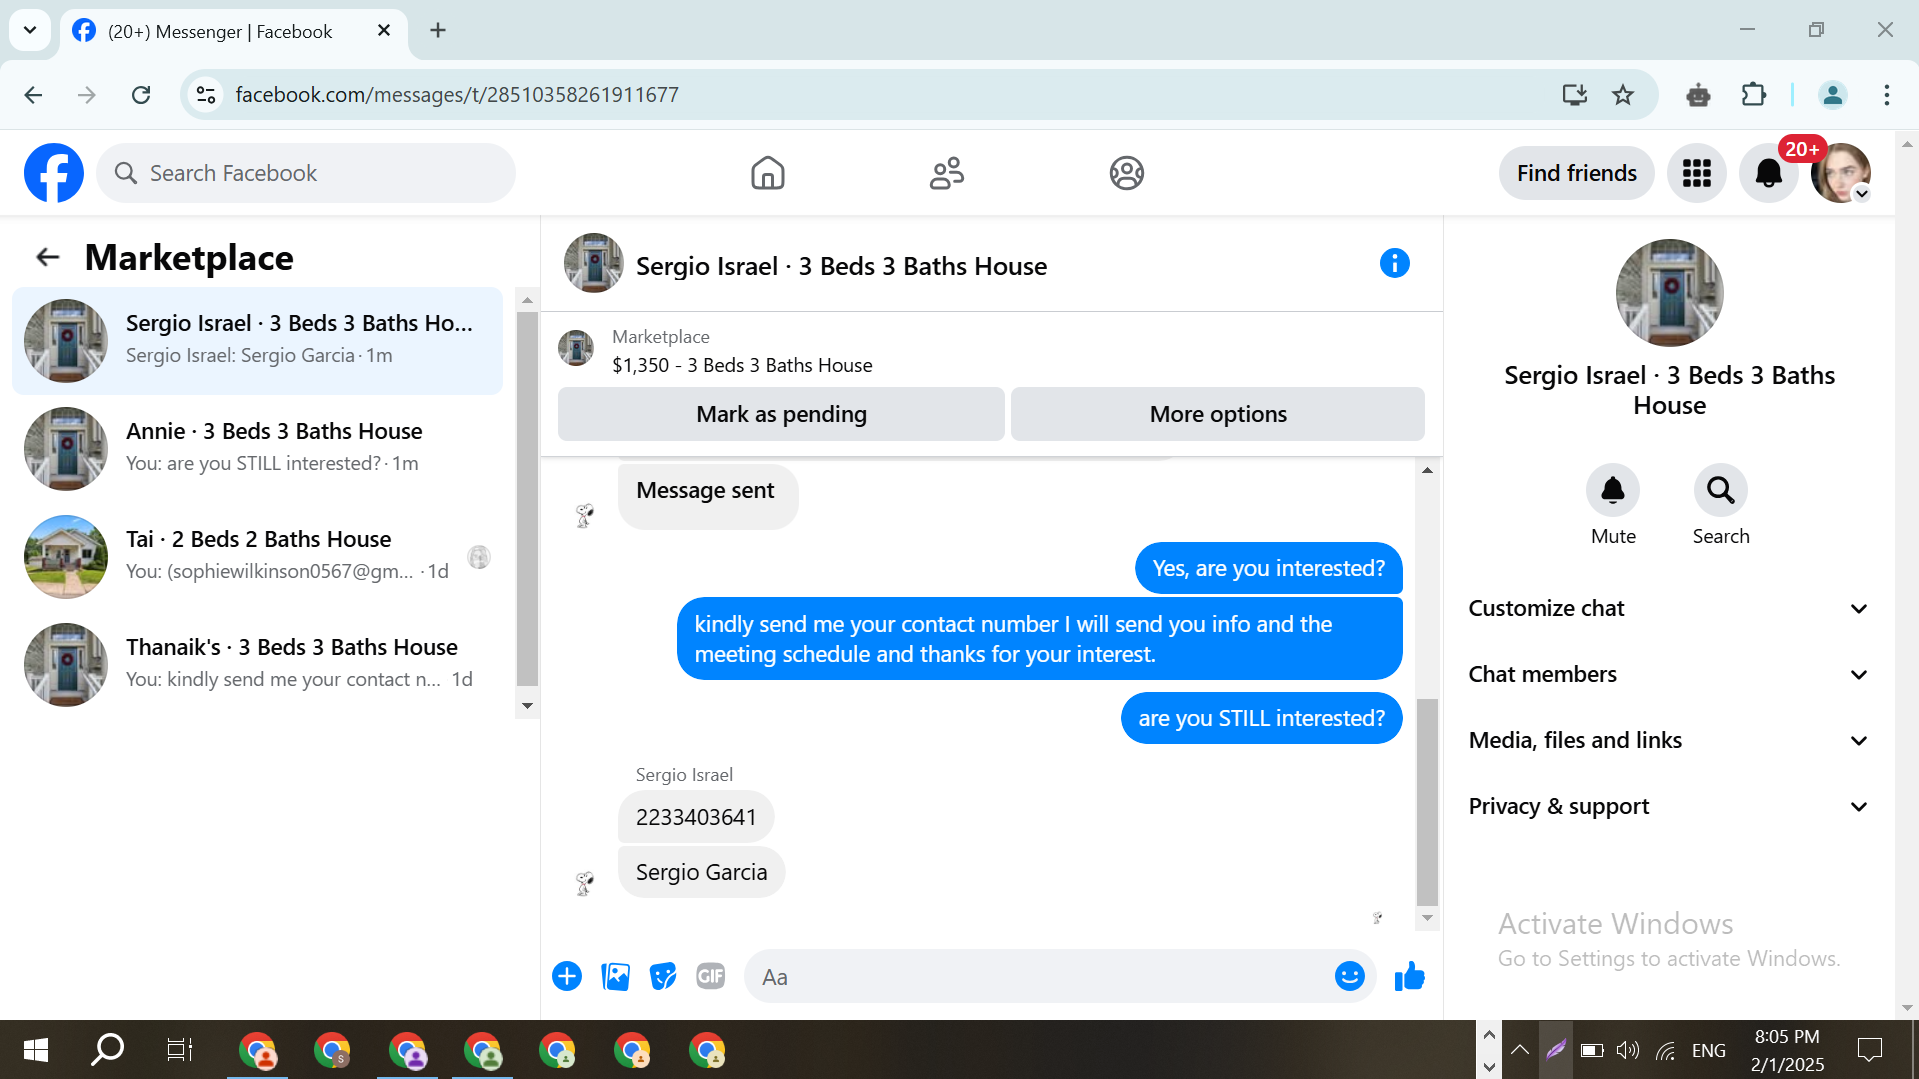
Task: Click the 'are you STILL interested?' message
Action: [x=1262, y=718]
